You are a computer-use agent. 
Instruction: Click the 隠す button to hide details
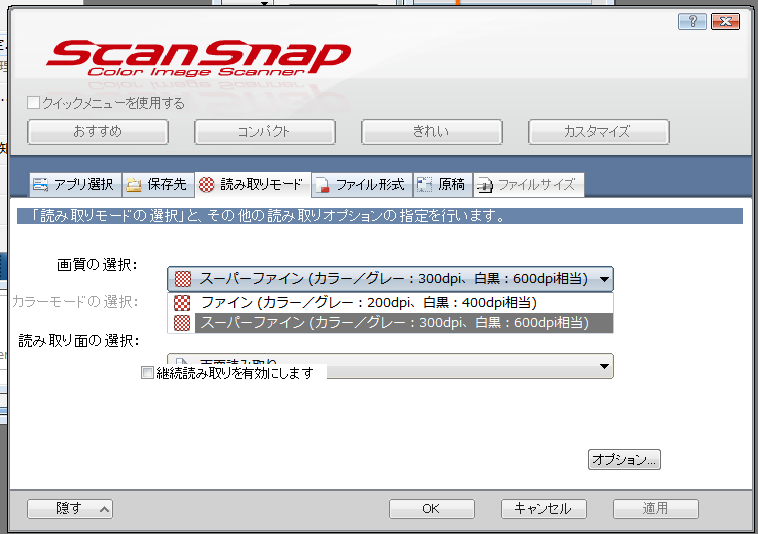click(70, 509)
